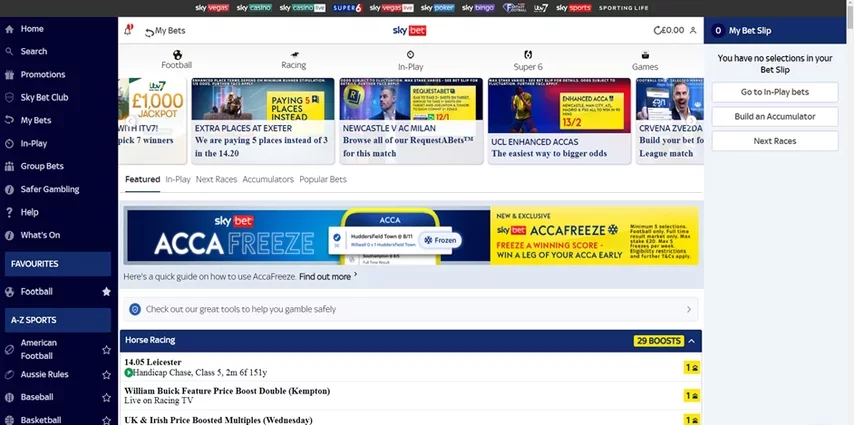Click the Promotions gift icon
The image size is (854, 425).
click(x=9, y=75)
